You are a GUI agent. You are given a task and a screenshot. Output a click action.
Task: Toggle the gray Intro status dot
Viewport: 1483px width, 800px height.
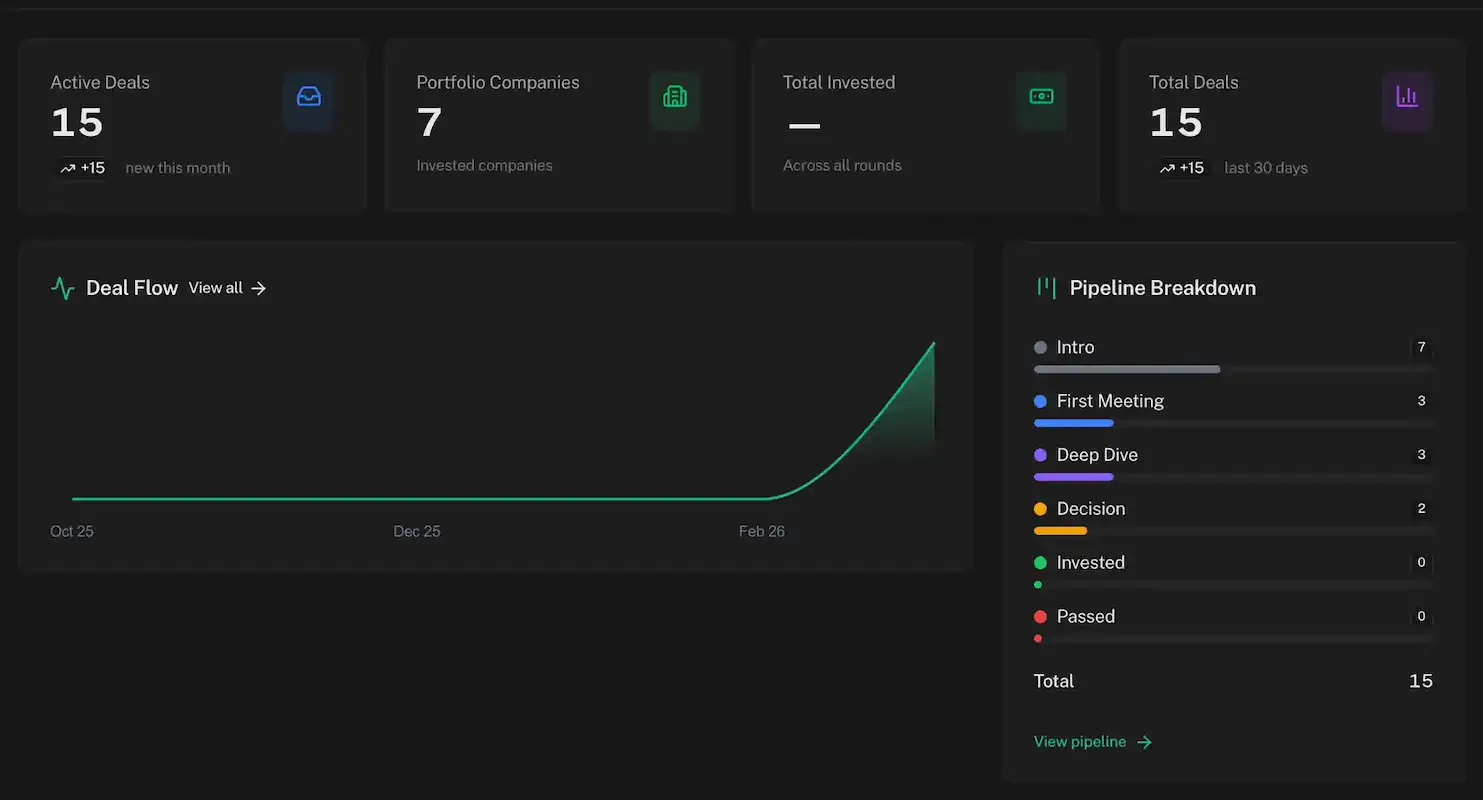1040,347
